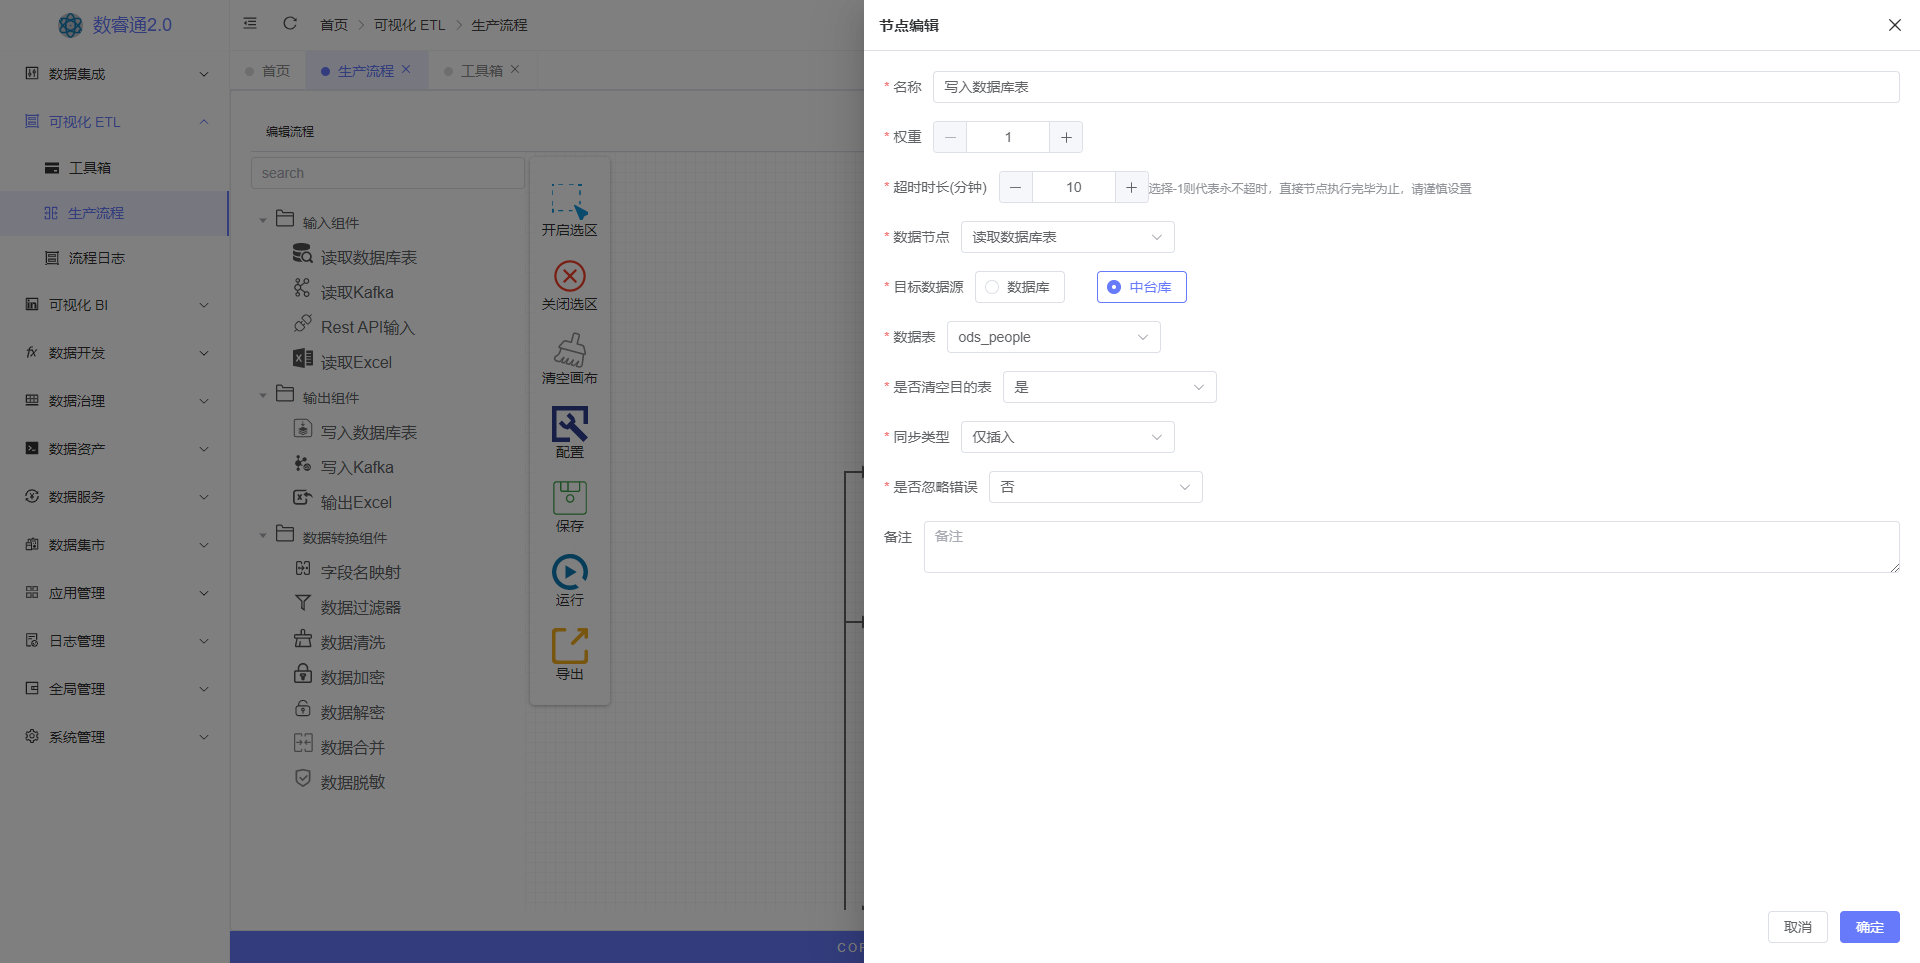
Task: Close the 节点编辑 panel with X
Action: [x=1894, y=25]
